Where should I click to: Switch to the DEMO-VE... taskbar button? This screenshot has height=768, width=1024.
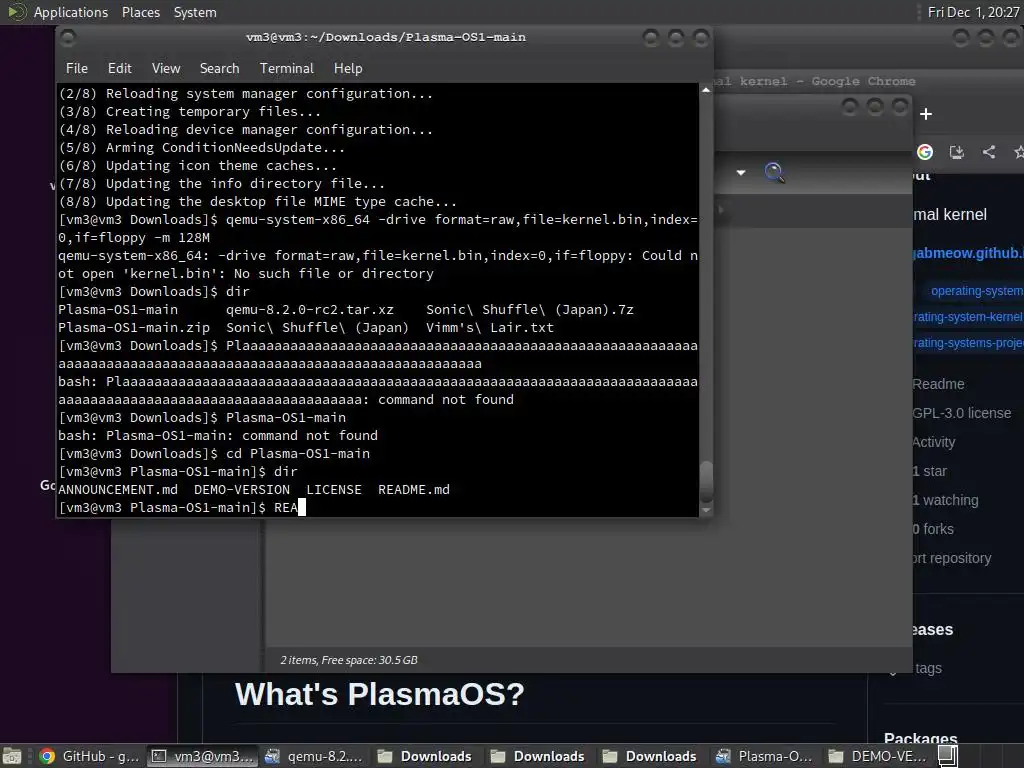click(878, 756)
